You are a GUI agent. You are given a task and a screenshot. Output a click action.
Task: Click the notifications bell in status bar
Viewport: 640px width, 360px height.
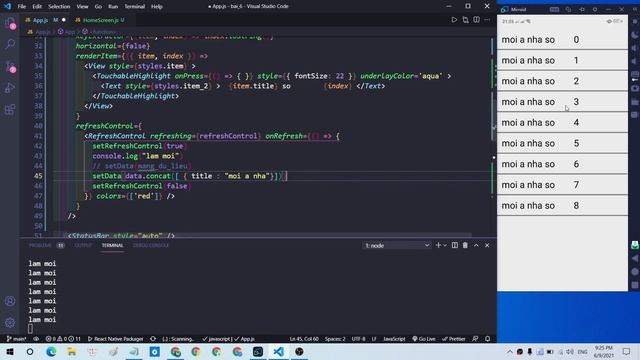click(487, 339)
